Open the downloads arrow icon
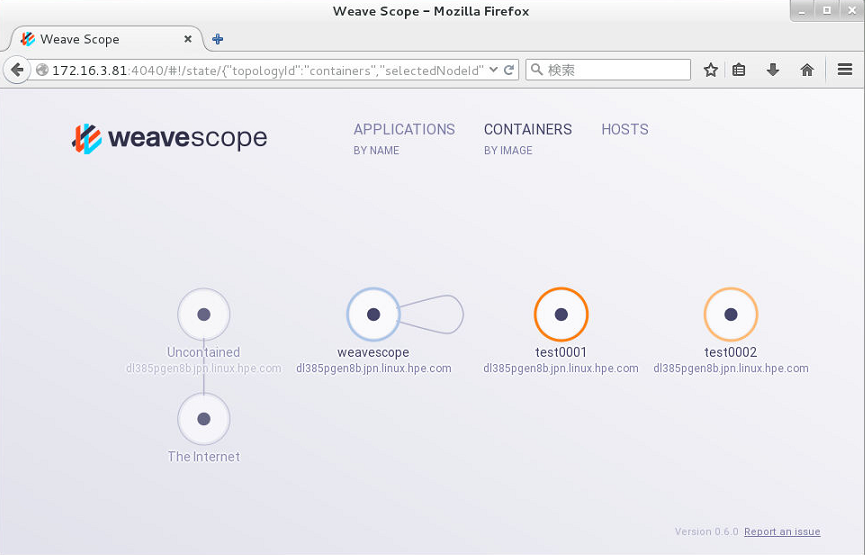Viewport: 865px width, 555px height. pyautogui.click(x=773, y=70)
